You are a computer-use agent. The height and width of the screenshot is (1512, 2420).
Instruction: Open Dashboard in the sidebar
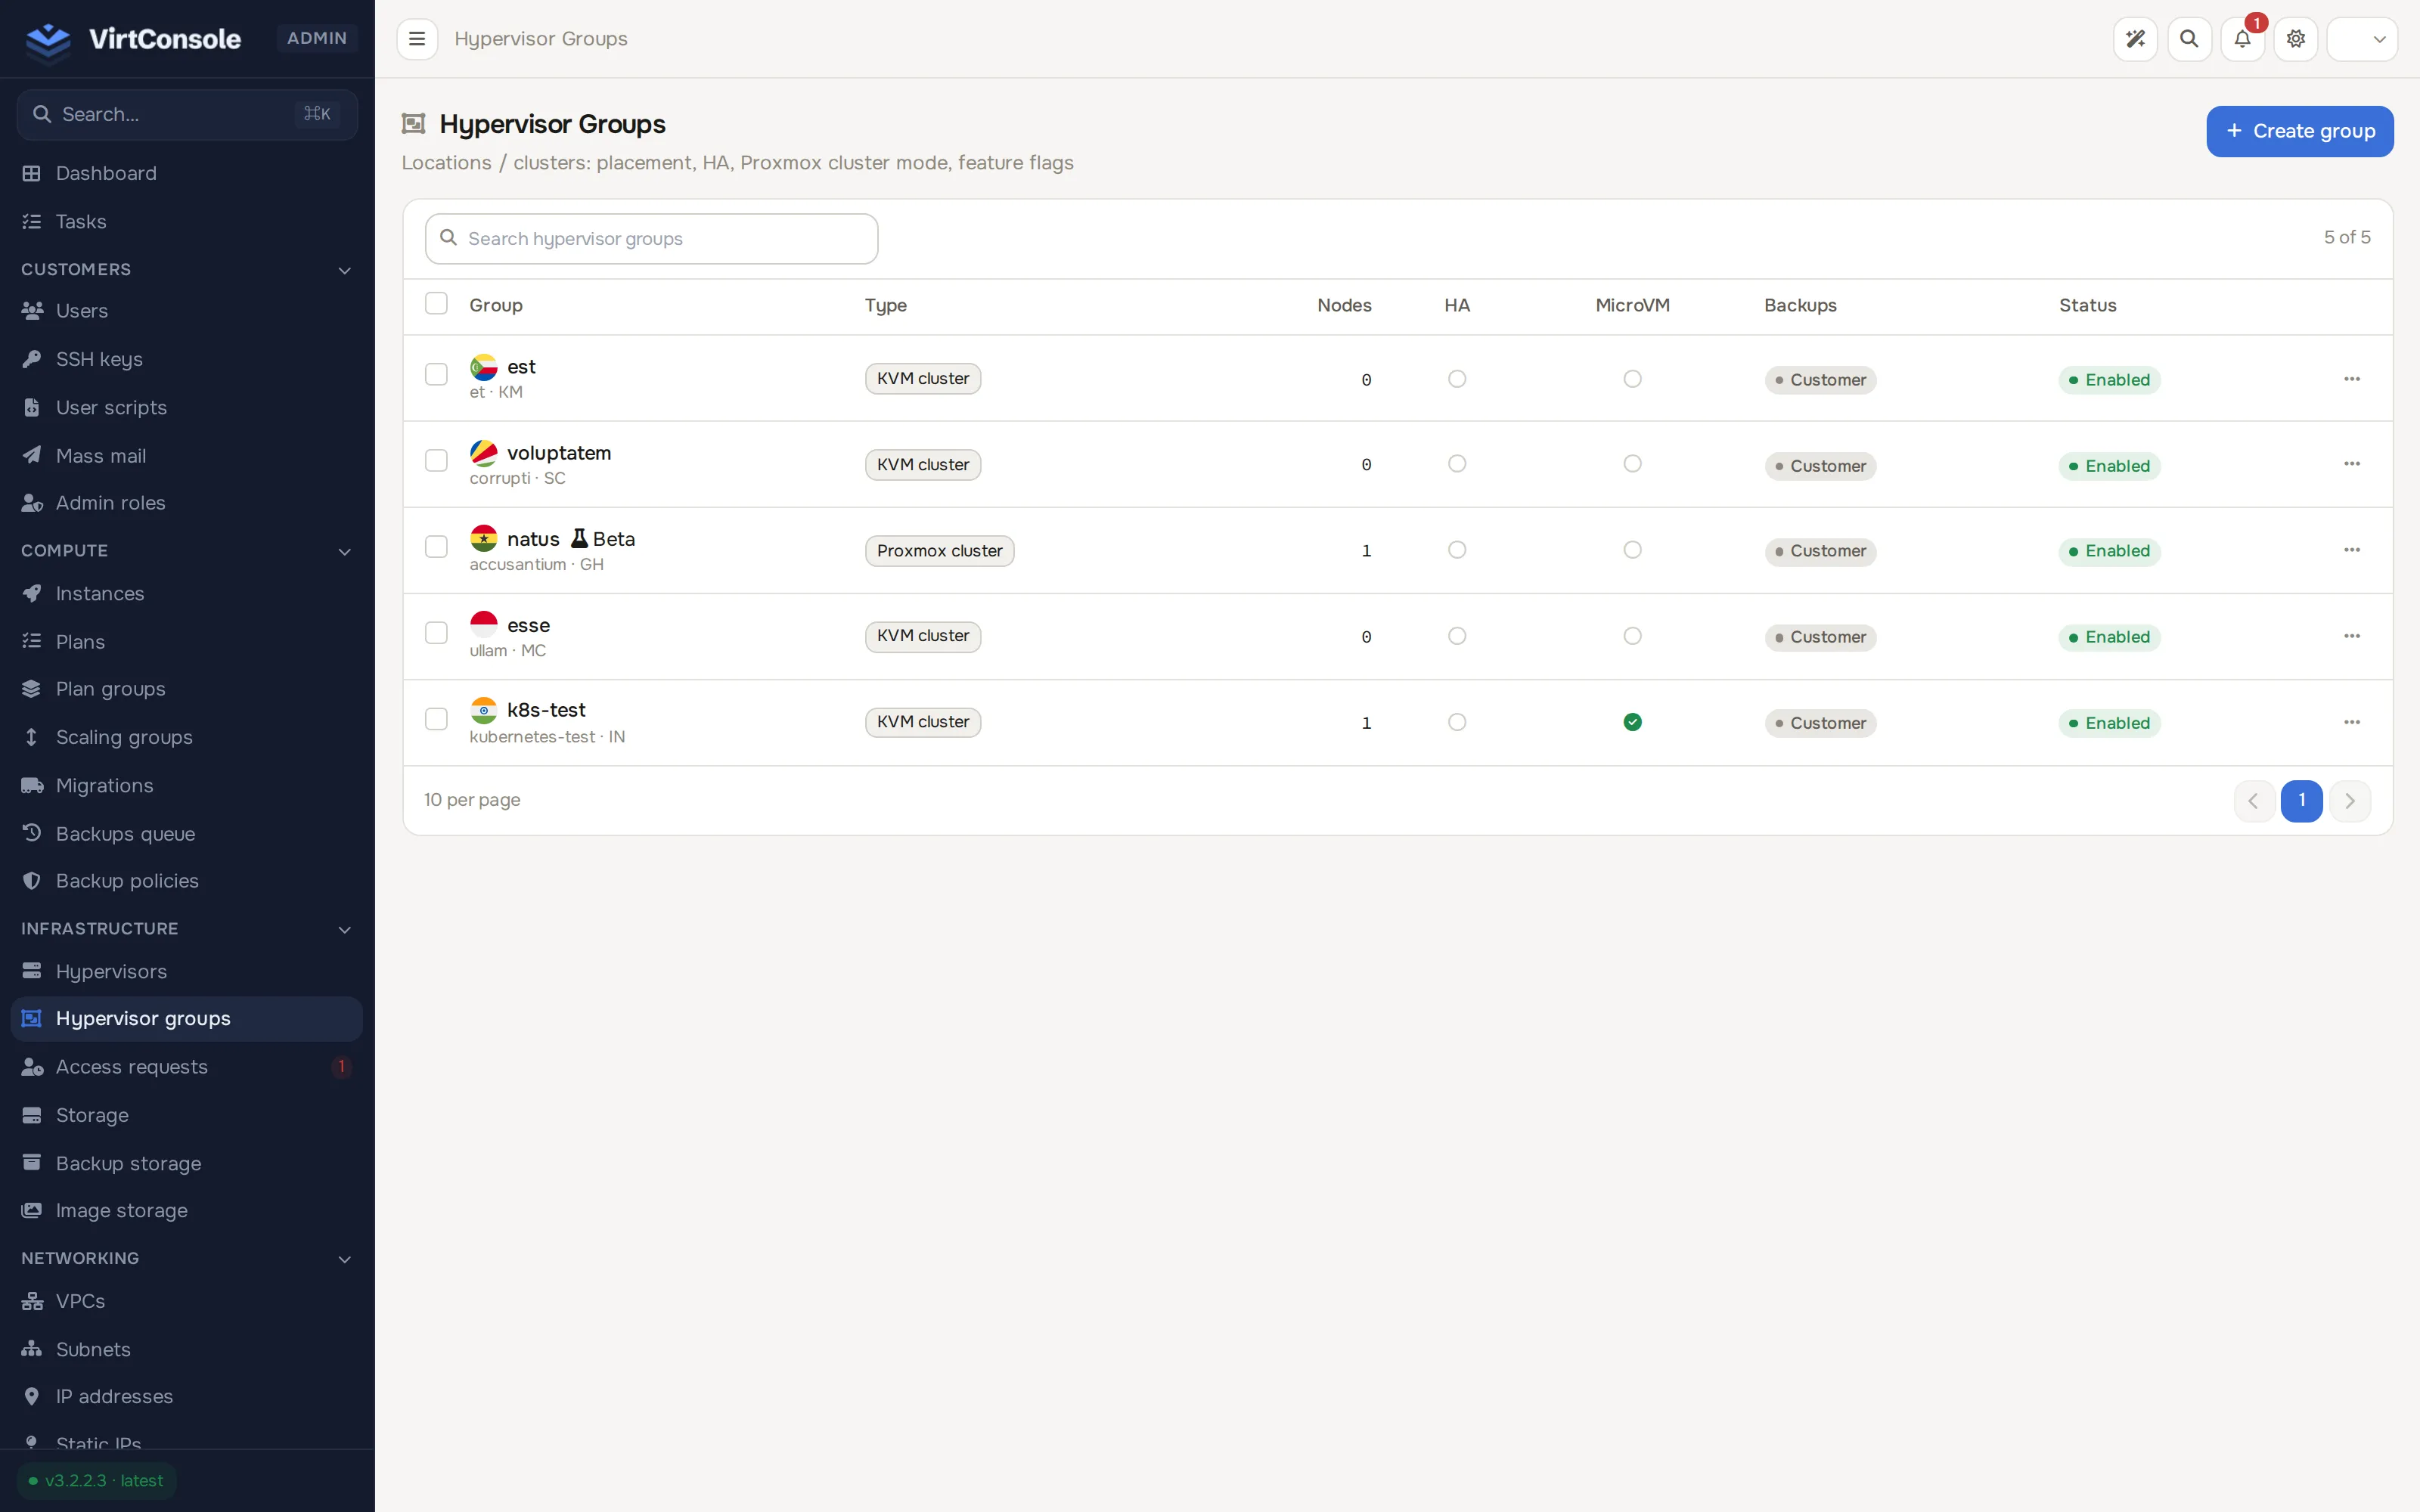coord(187,173)
